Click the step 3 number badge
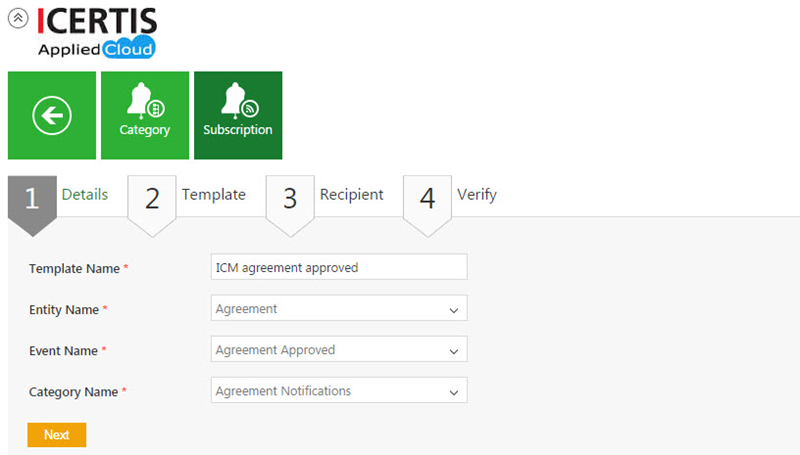The width and height of the screenshot is (800, 455). point(290,199)
